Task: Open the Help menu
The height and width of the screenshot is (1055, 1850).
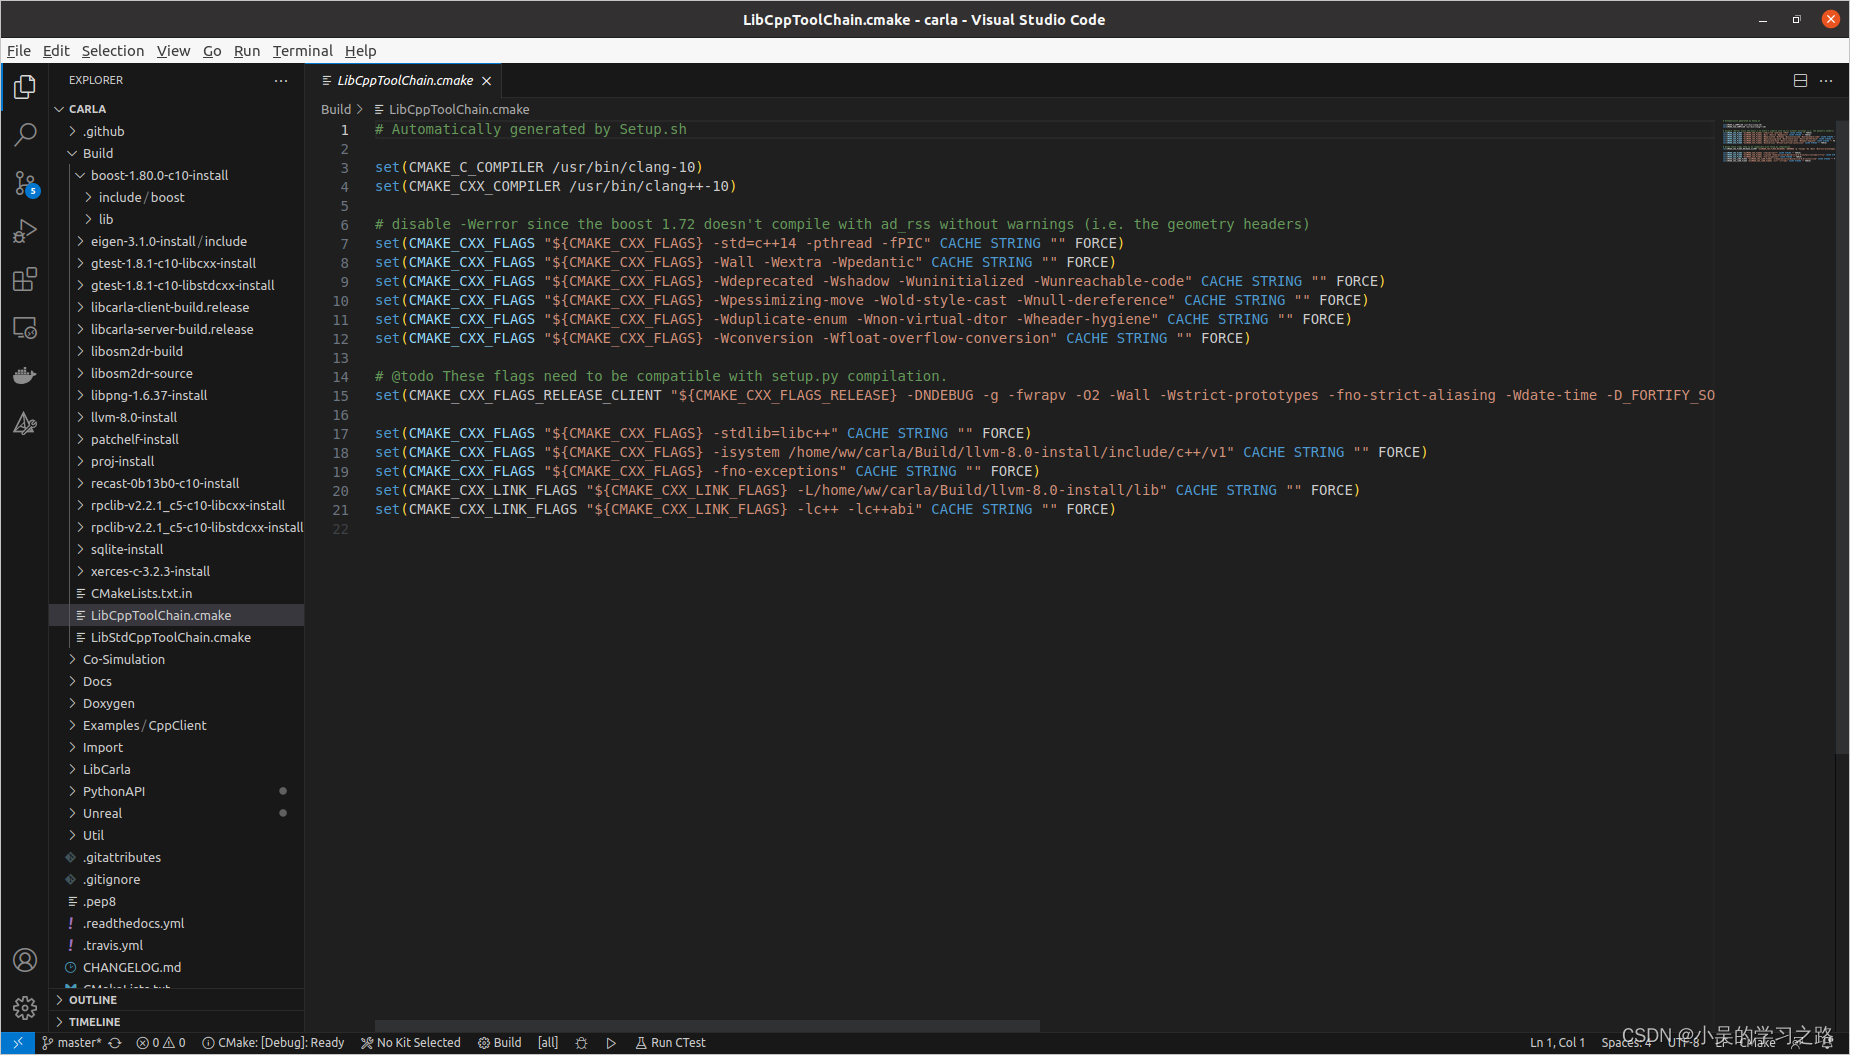Action: [361, 51]
